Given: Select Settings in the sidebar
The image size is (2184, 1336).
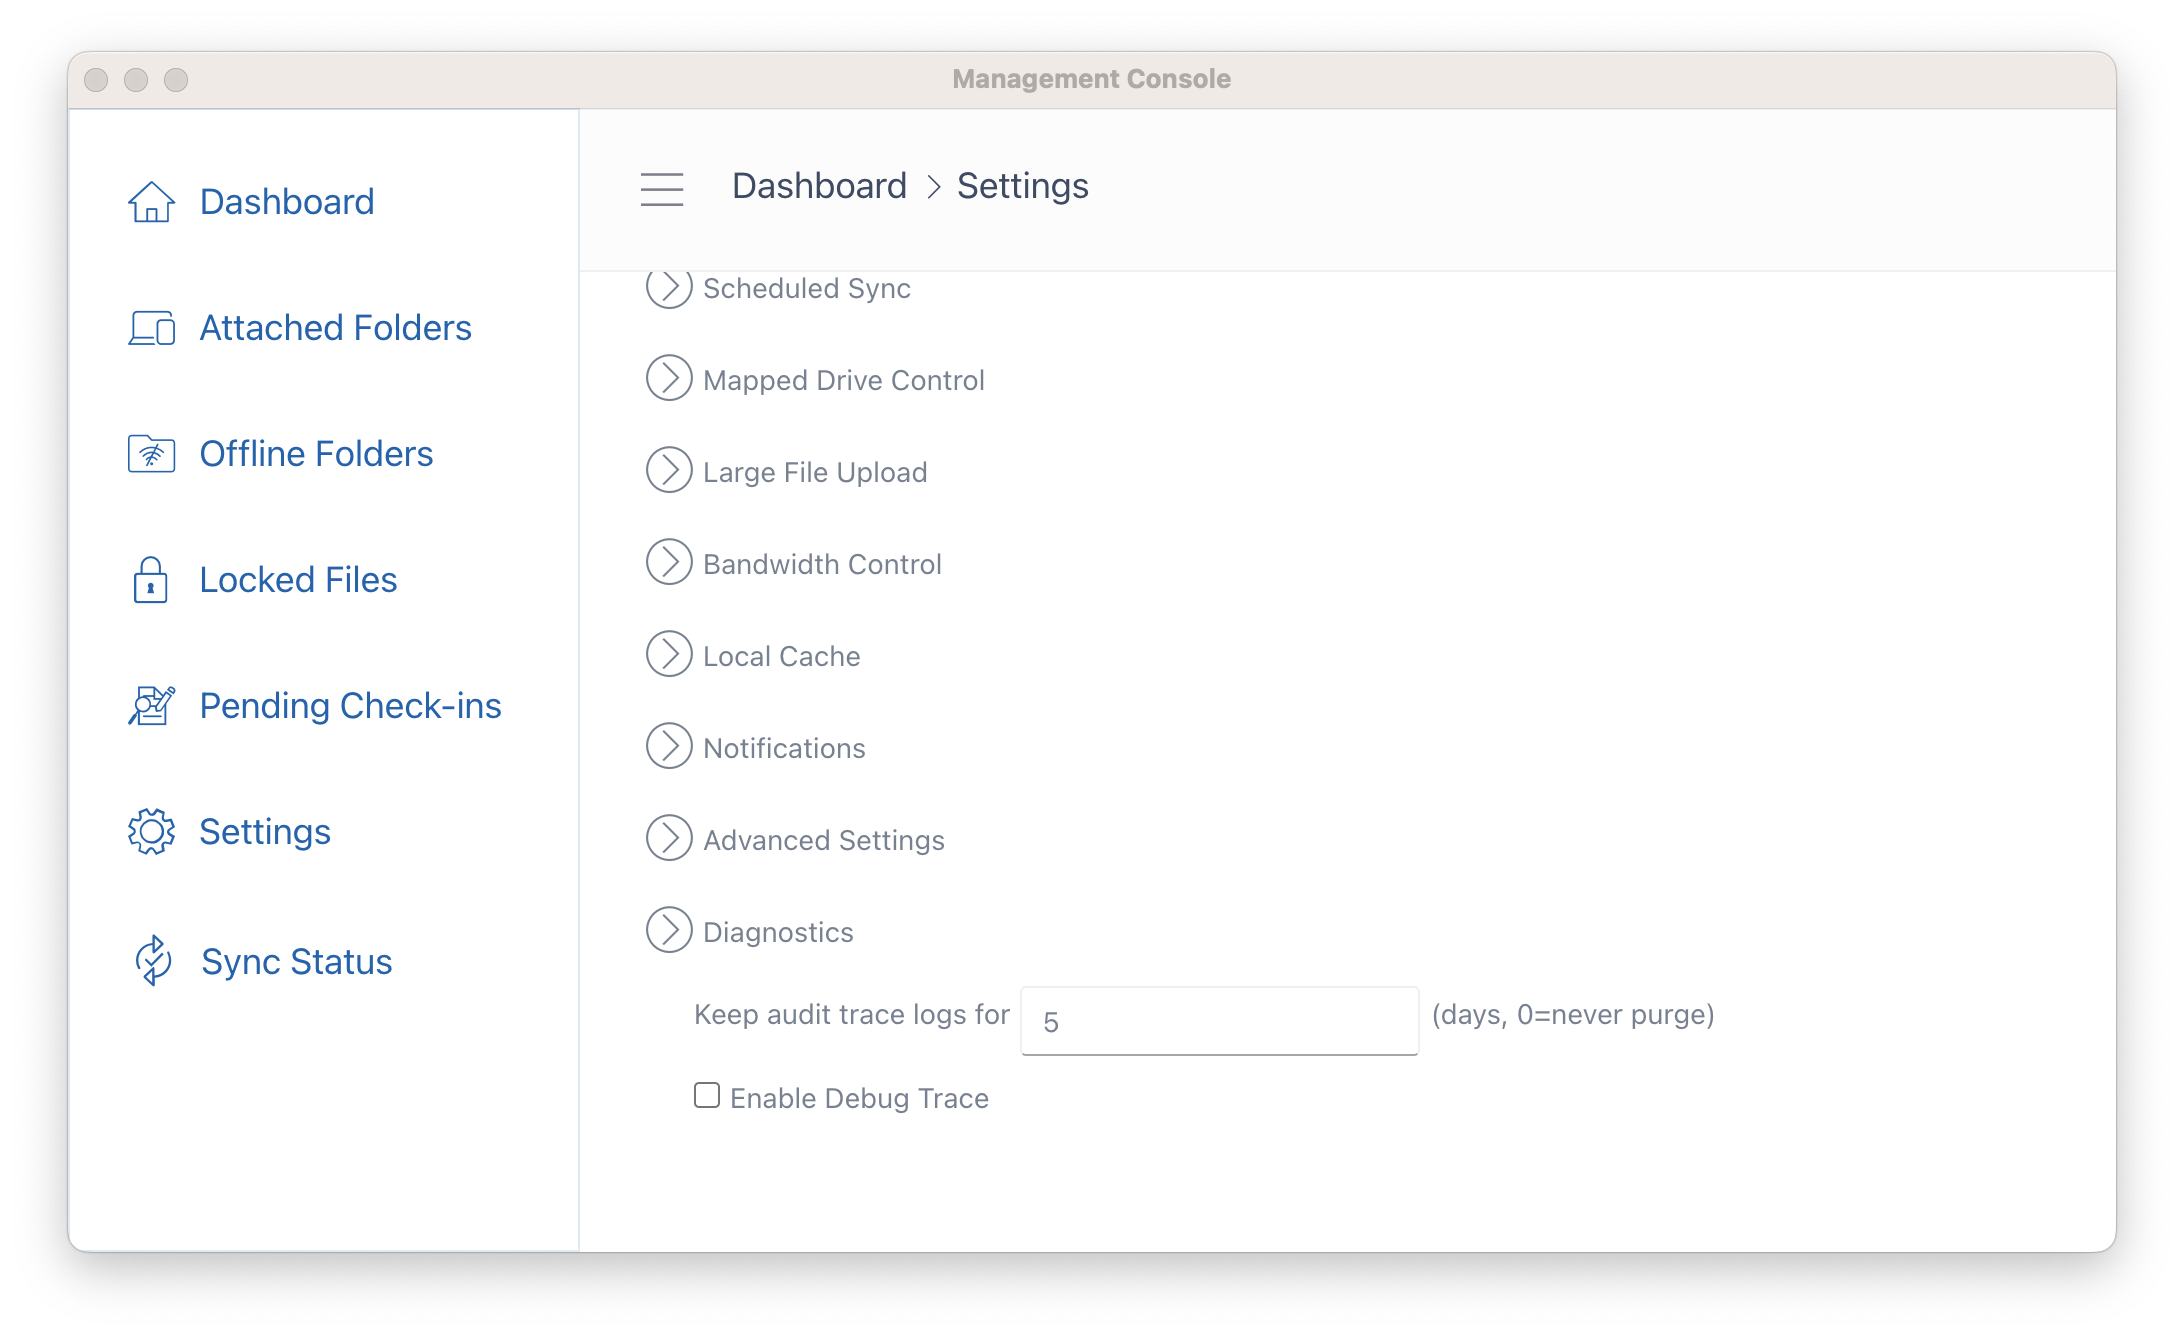Looking at the screenshot, I should tap(265, 832).
